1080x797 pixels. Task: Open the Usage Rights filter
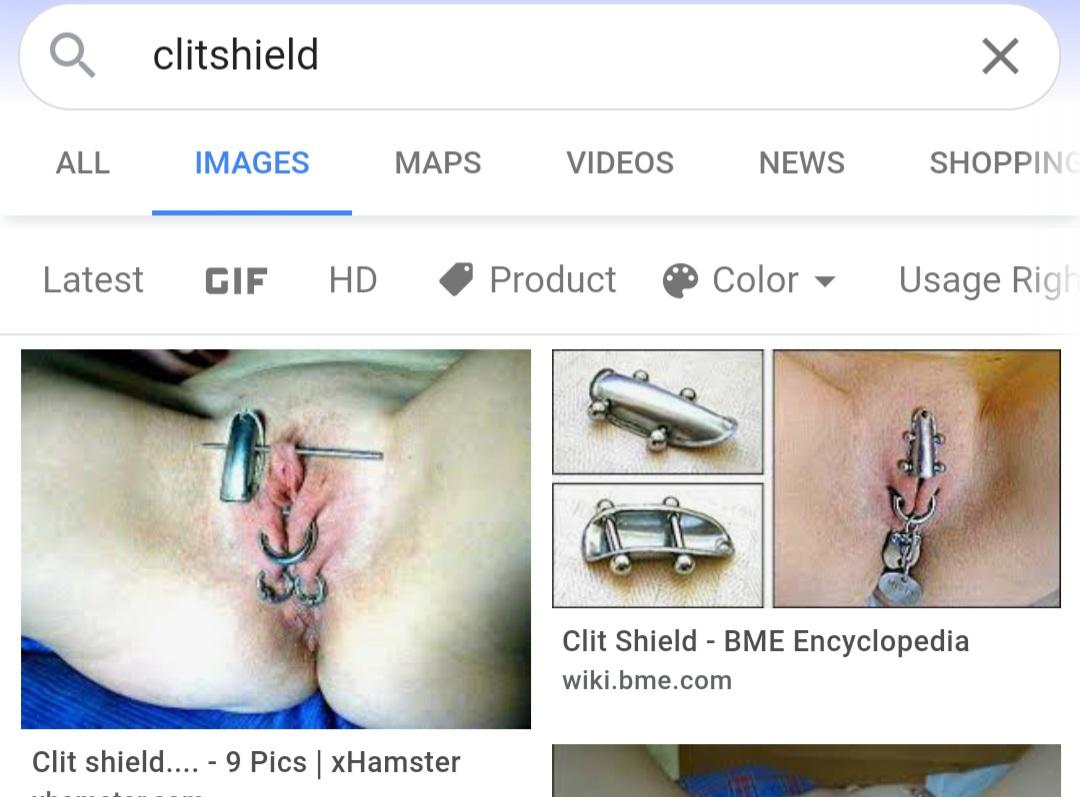click(x=989, y=280)
